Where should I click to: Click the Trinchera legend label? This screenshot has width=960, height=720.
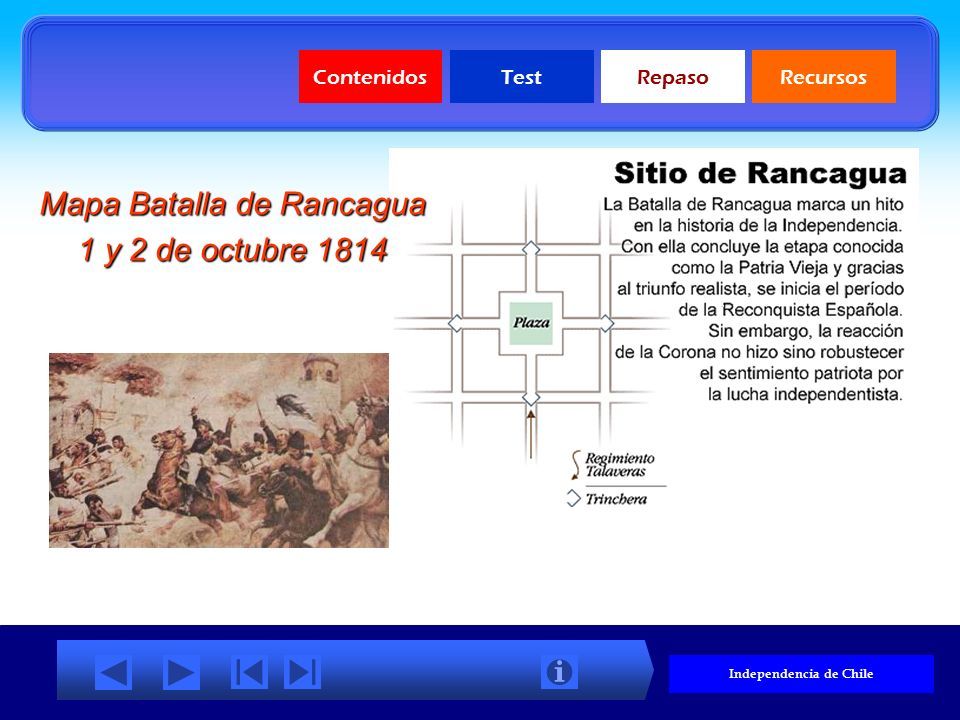pyautogui.click(x=616, y=499)
